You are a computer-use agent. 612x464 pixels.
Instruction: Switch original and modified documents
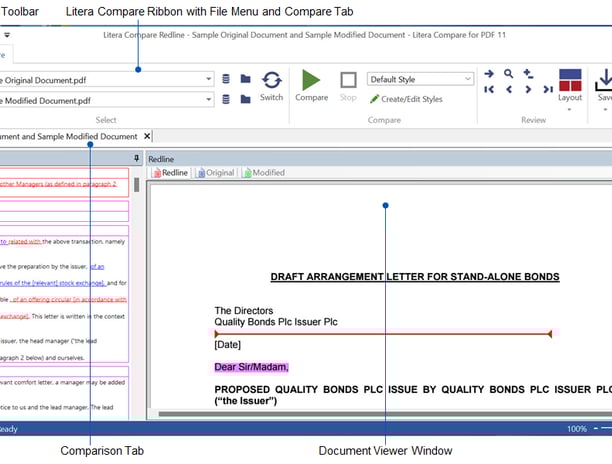pyautogui.click(x=271, y=86)
